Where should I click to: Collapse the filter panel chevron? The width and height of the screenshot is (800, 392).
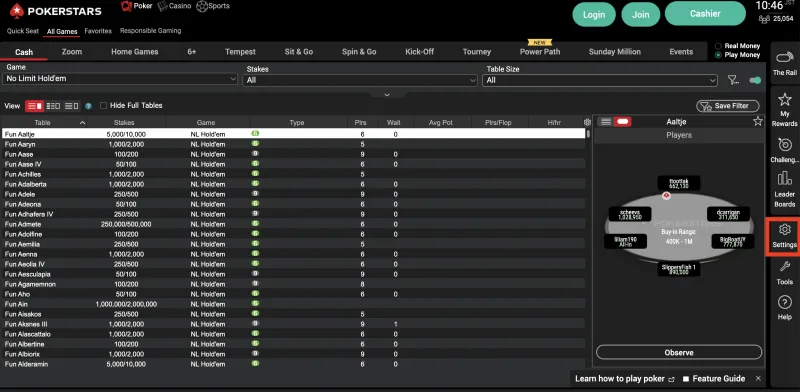(387, 95)
